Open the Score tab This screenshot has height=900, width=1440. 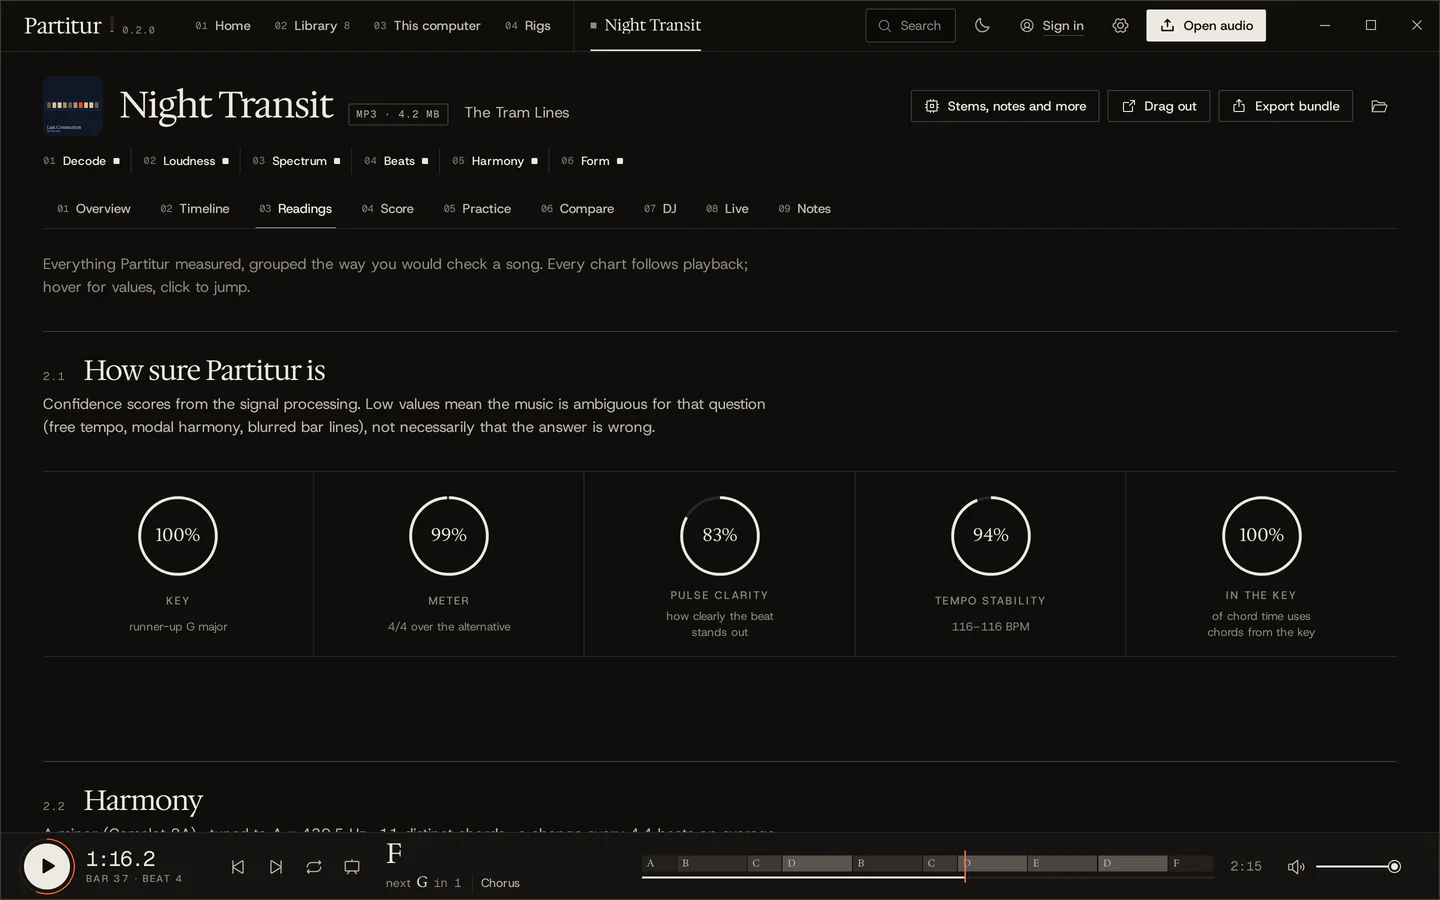click(x=388, y=209)
